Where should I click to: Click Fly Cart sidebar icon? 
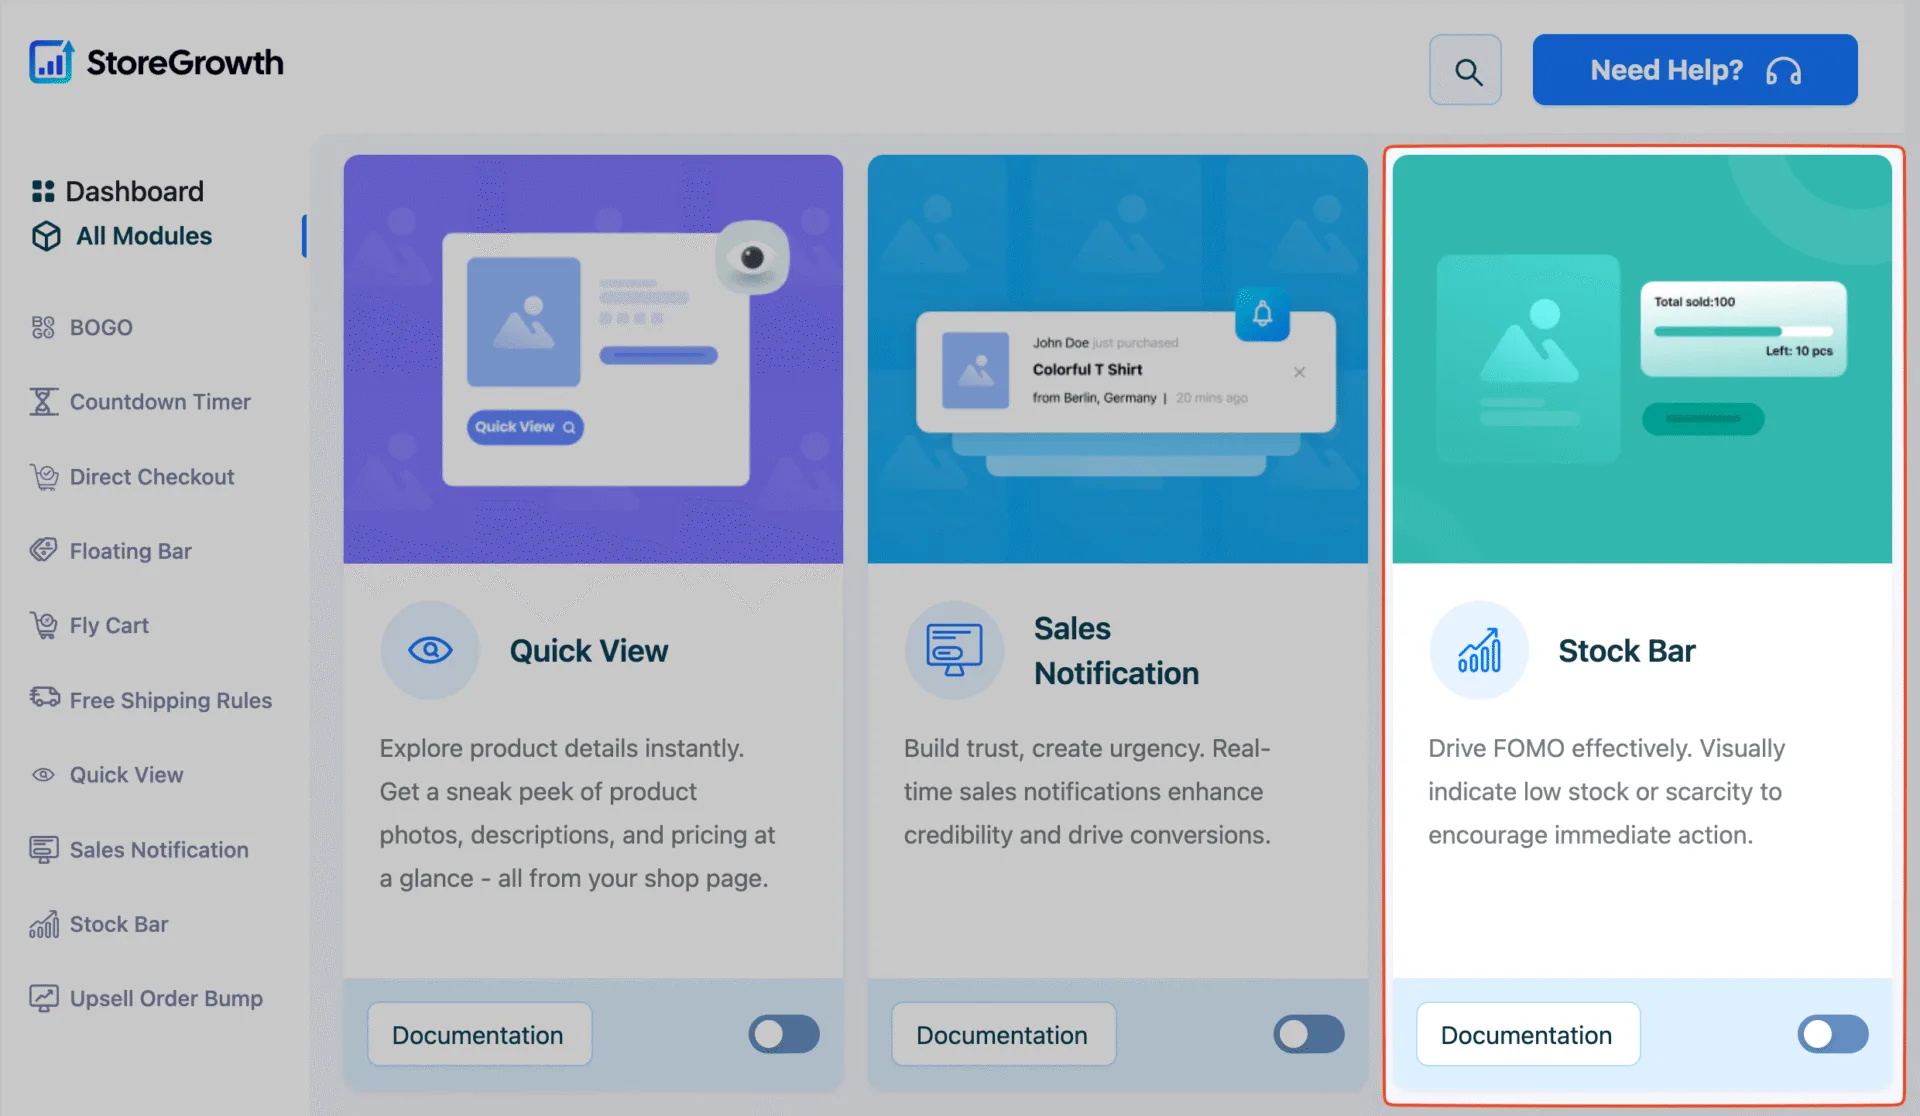click(44, 625)
